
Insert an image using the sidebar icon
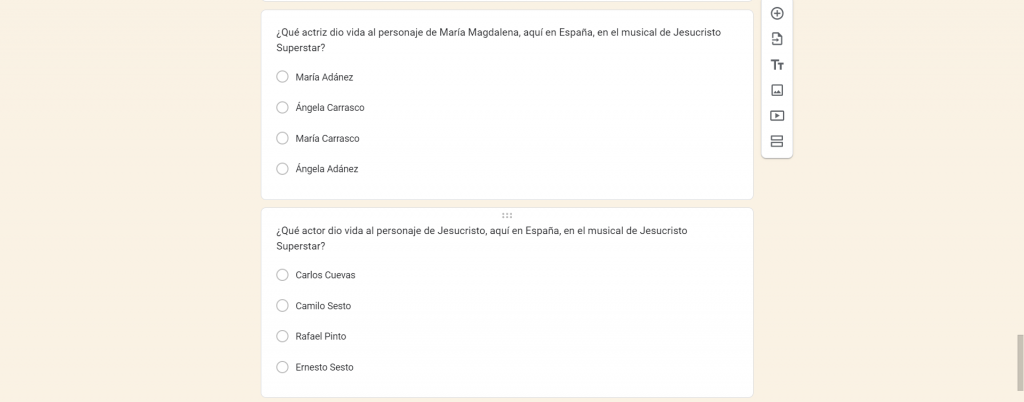[777, 90]
